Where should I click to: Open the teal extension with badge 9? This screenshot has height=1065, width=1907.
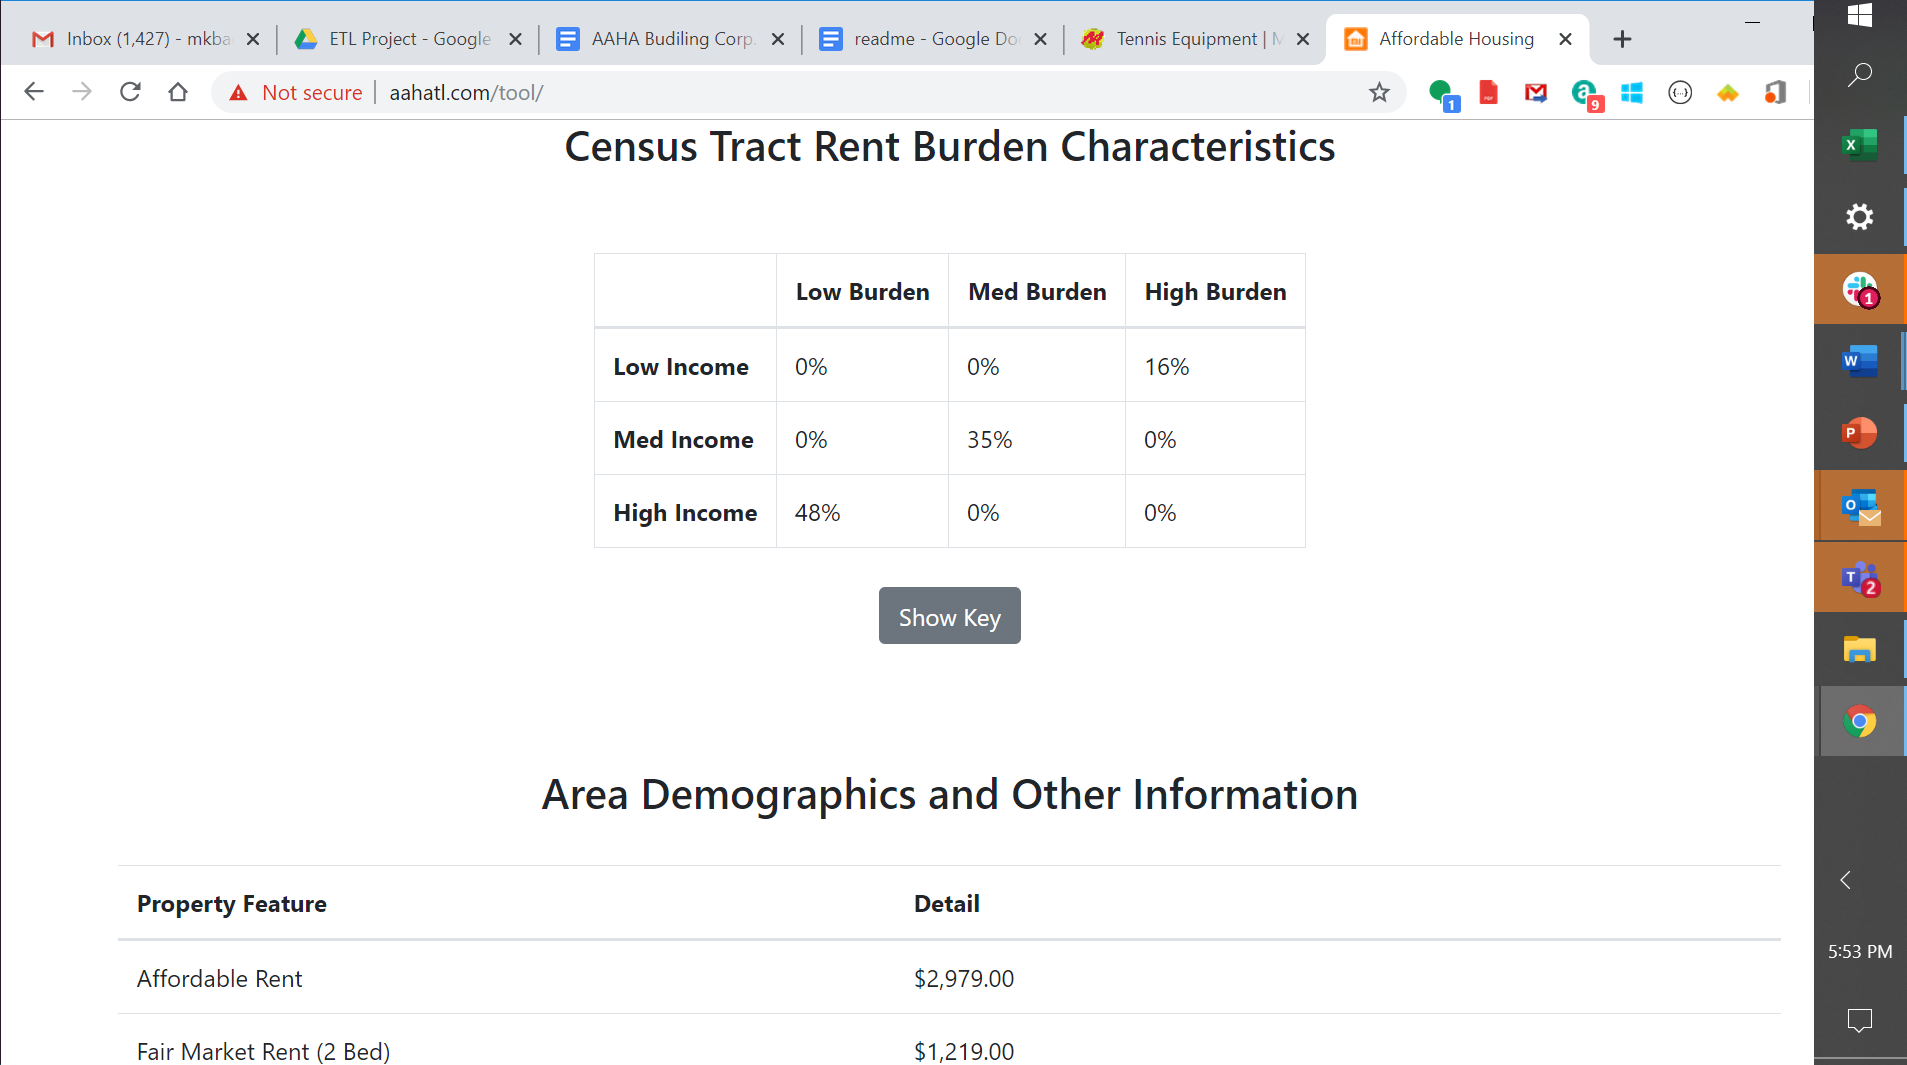point(1586,94)
